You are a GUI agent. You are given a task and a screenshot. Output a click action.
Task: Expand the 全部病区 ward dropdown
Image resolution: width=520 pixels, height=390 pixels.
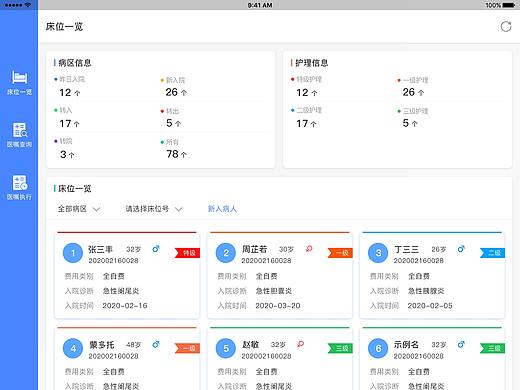tap(79, 209)
